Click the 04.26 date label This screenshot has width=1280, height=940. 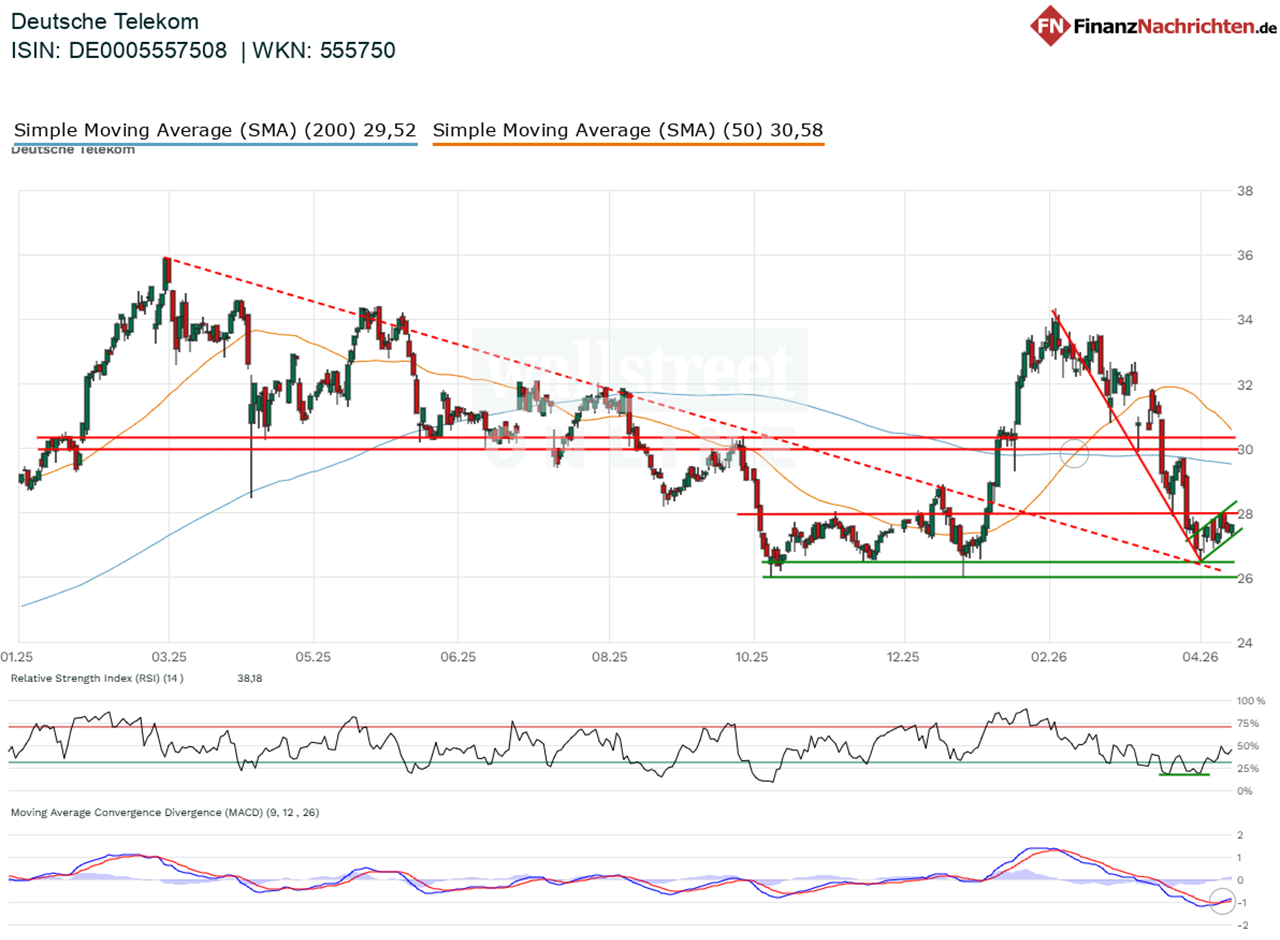pos(1200,656)
